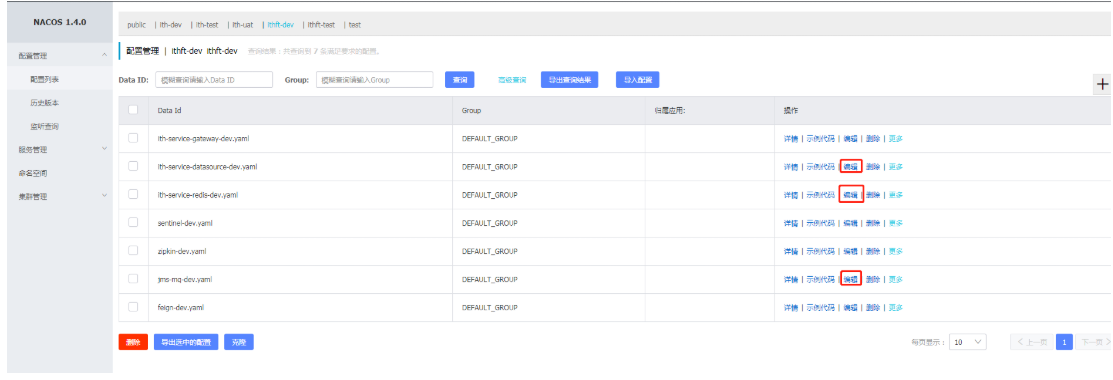Click the 导出选中的配置 button
The height and width of the screenshot is (380, 1113).
pos(186,342)
